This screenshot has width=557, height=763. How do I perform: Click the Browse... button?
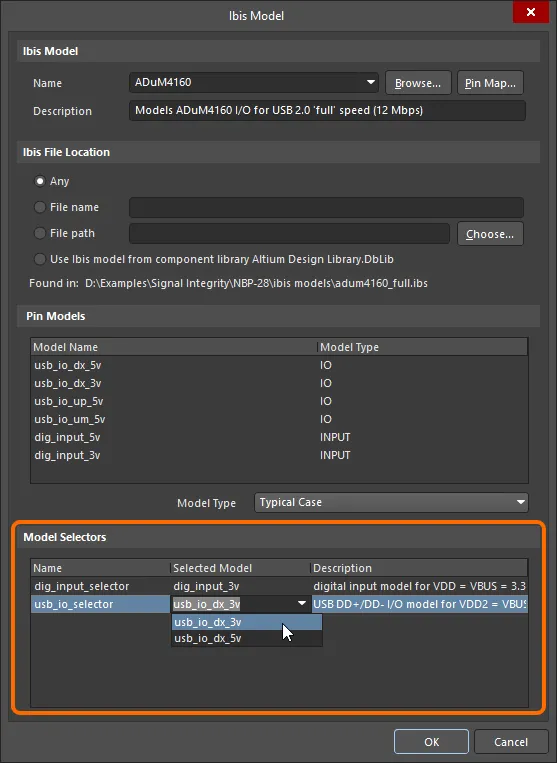[418, 83]
